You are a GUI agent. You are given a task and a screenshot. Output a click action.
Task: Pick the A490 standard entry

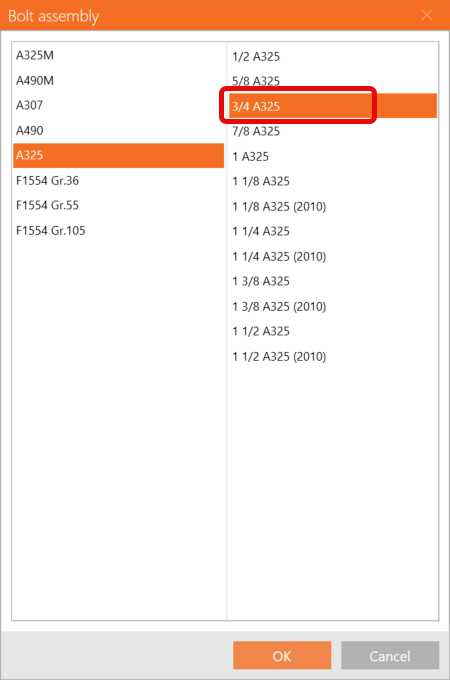tap(118, 131)
